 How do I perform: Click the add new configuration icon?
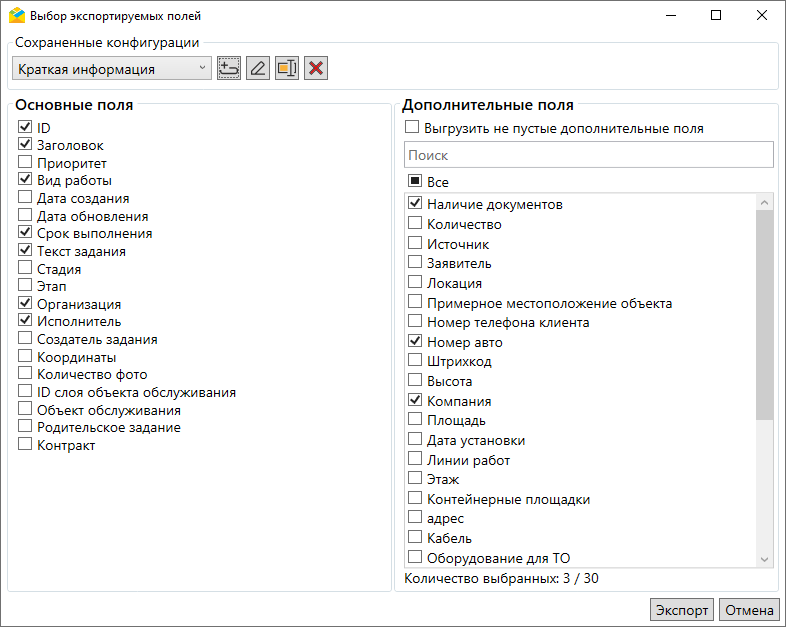[229, 68]
